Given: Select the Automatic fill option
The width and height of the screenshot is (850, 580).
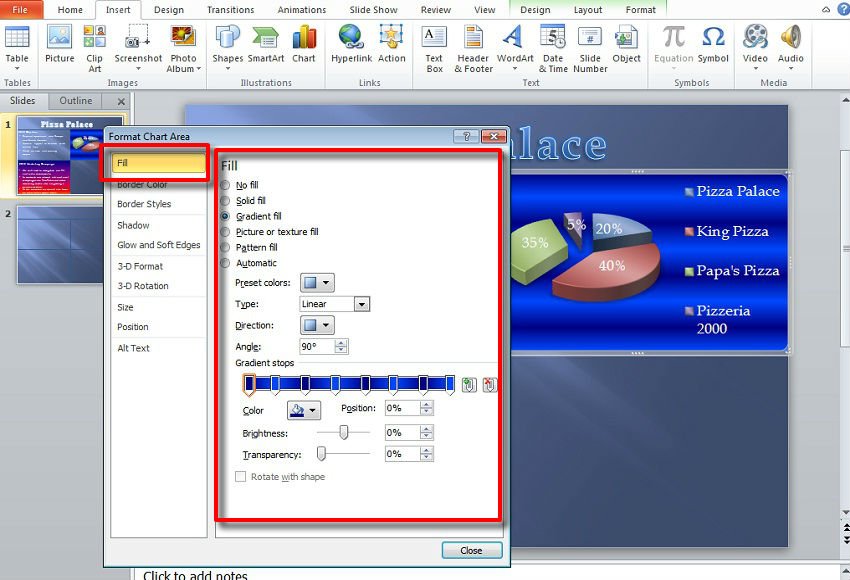Looking at the screenshot, I should [226, 263].
